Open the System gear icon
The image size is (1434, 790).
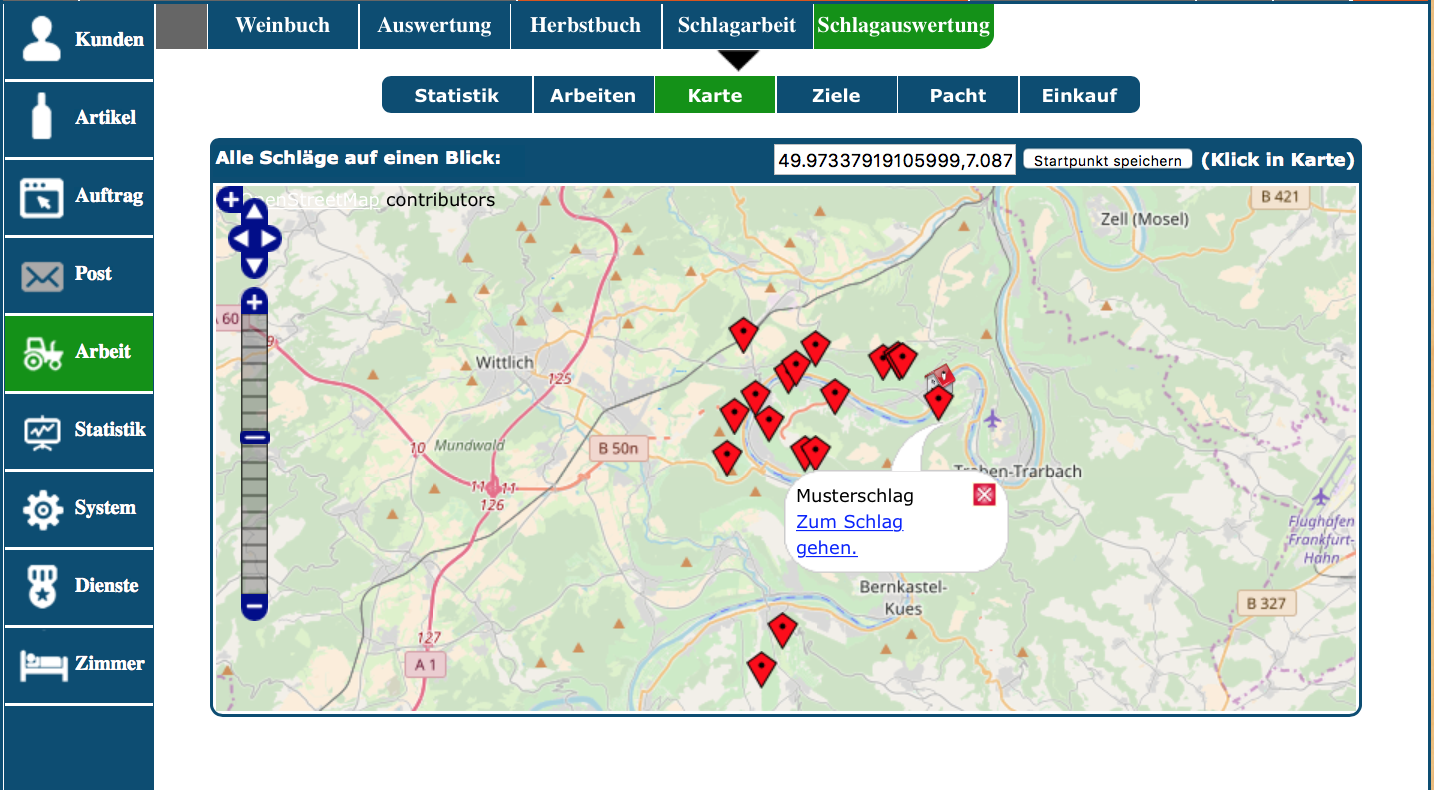42,508
